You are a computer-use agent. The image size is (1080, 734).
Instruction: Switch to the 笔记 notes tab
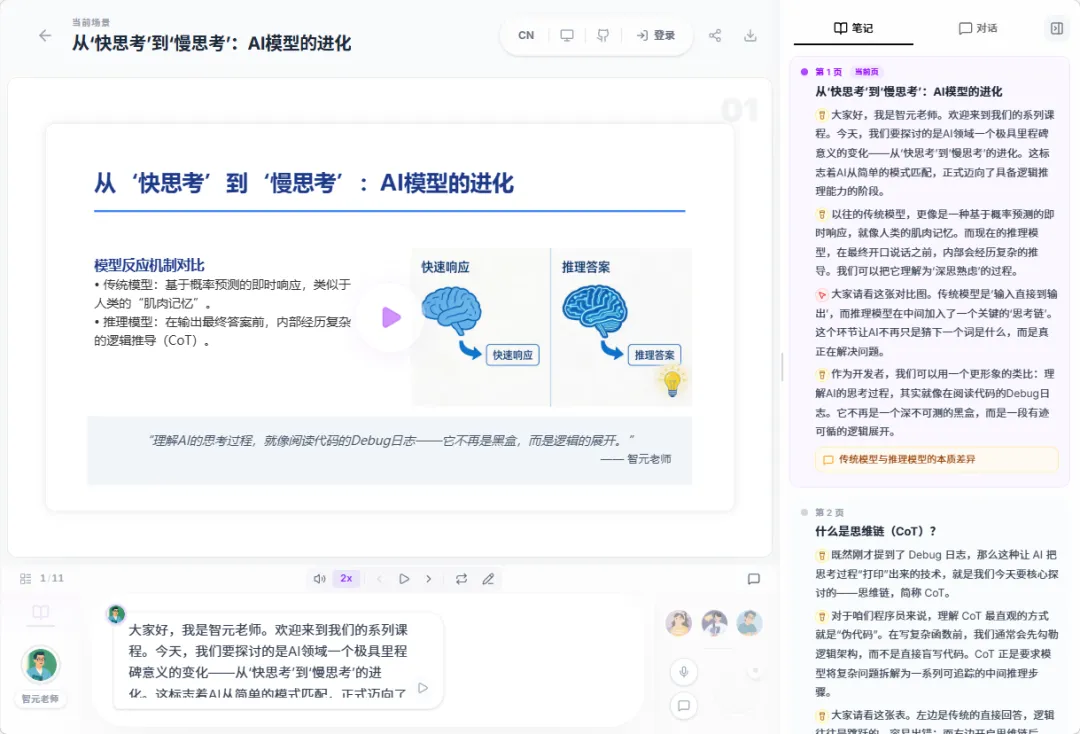853,28
